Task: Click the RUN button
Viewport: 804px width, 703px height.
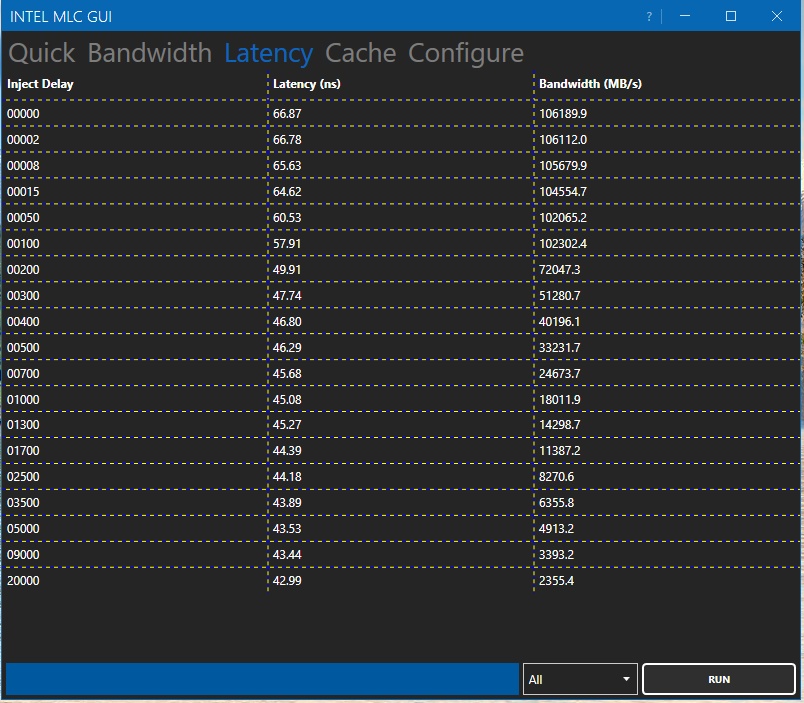Action: point(718,679)
